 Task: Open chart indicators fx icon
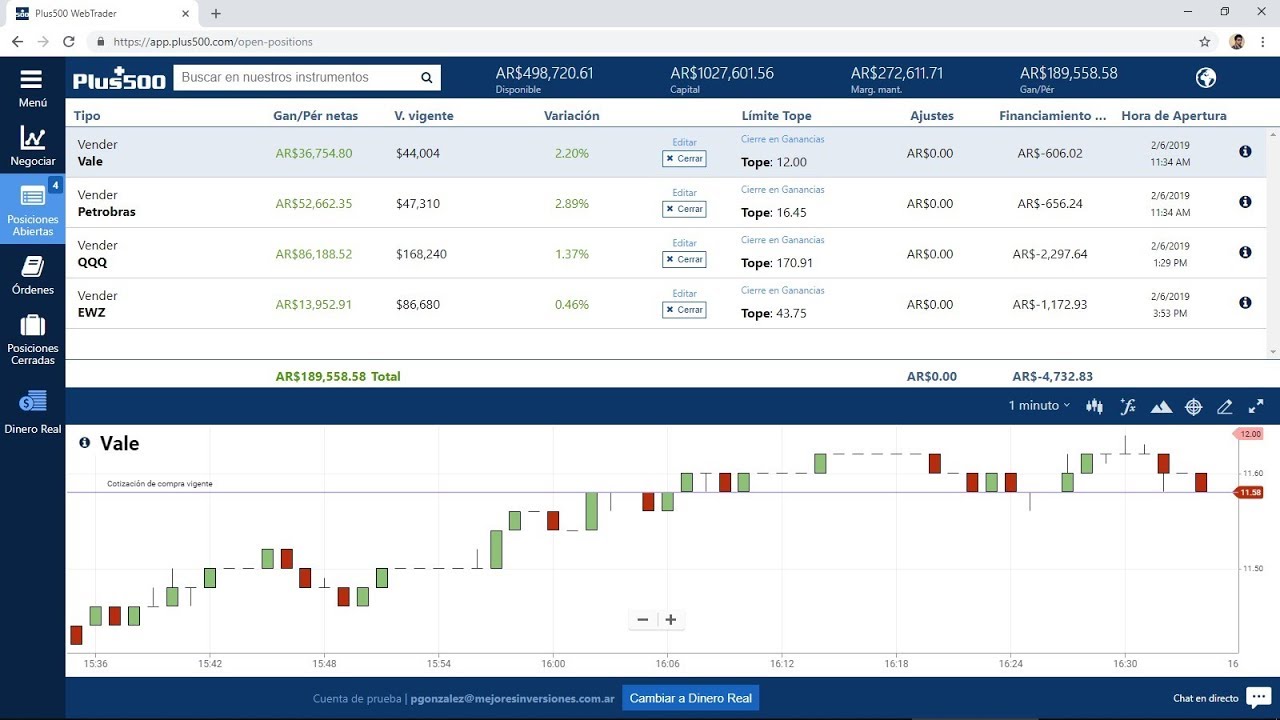point(1128,406)
